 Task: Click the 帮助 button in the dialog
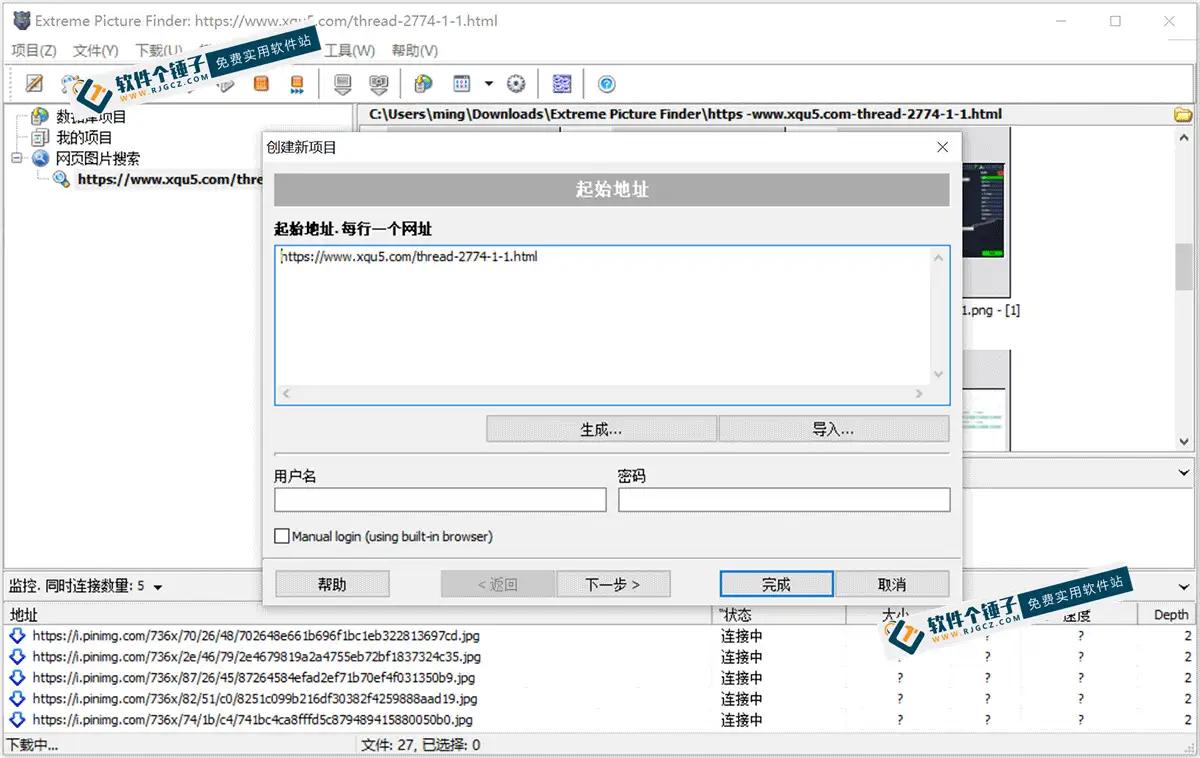pyautogui.click(x=332, y=584)
